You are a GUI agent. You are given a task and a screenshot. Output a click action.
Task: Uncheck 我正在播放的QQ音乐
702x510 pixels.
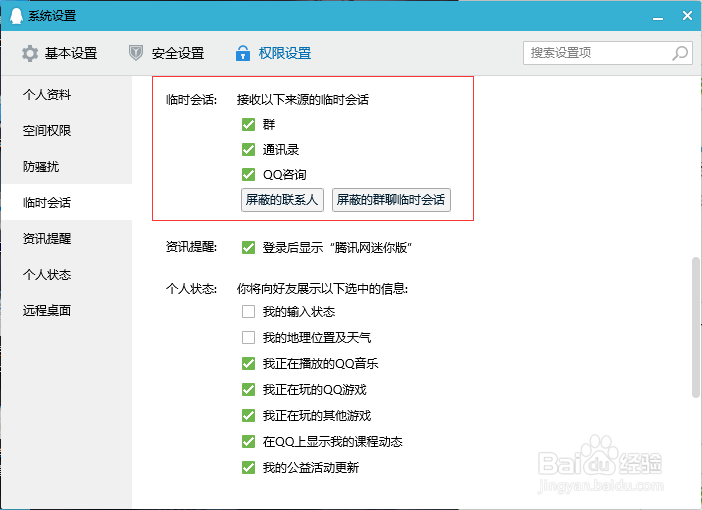[248, 363]
